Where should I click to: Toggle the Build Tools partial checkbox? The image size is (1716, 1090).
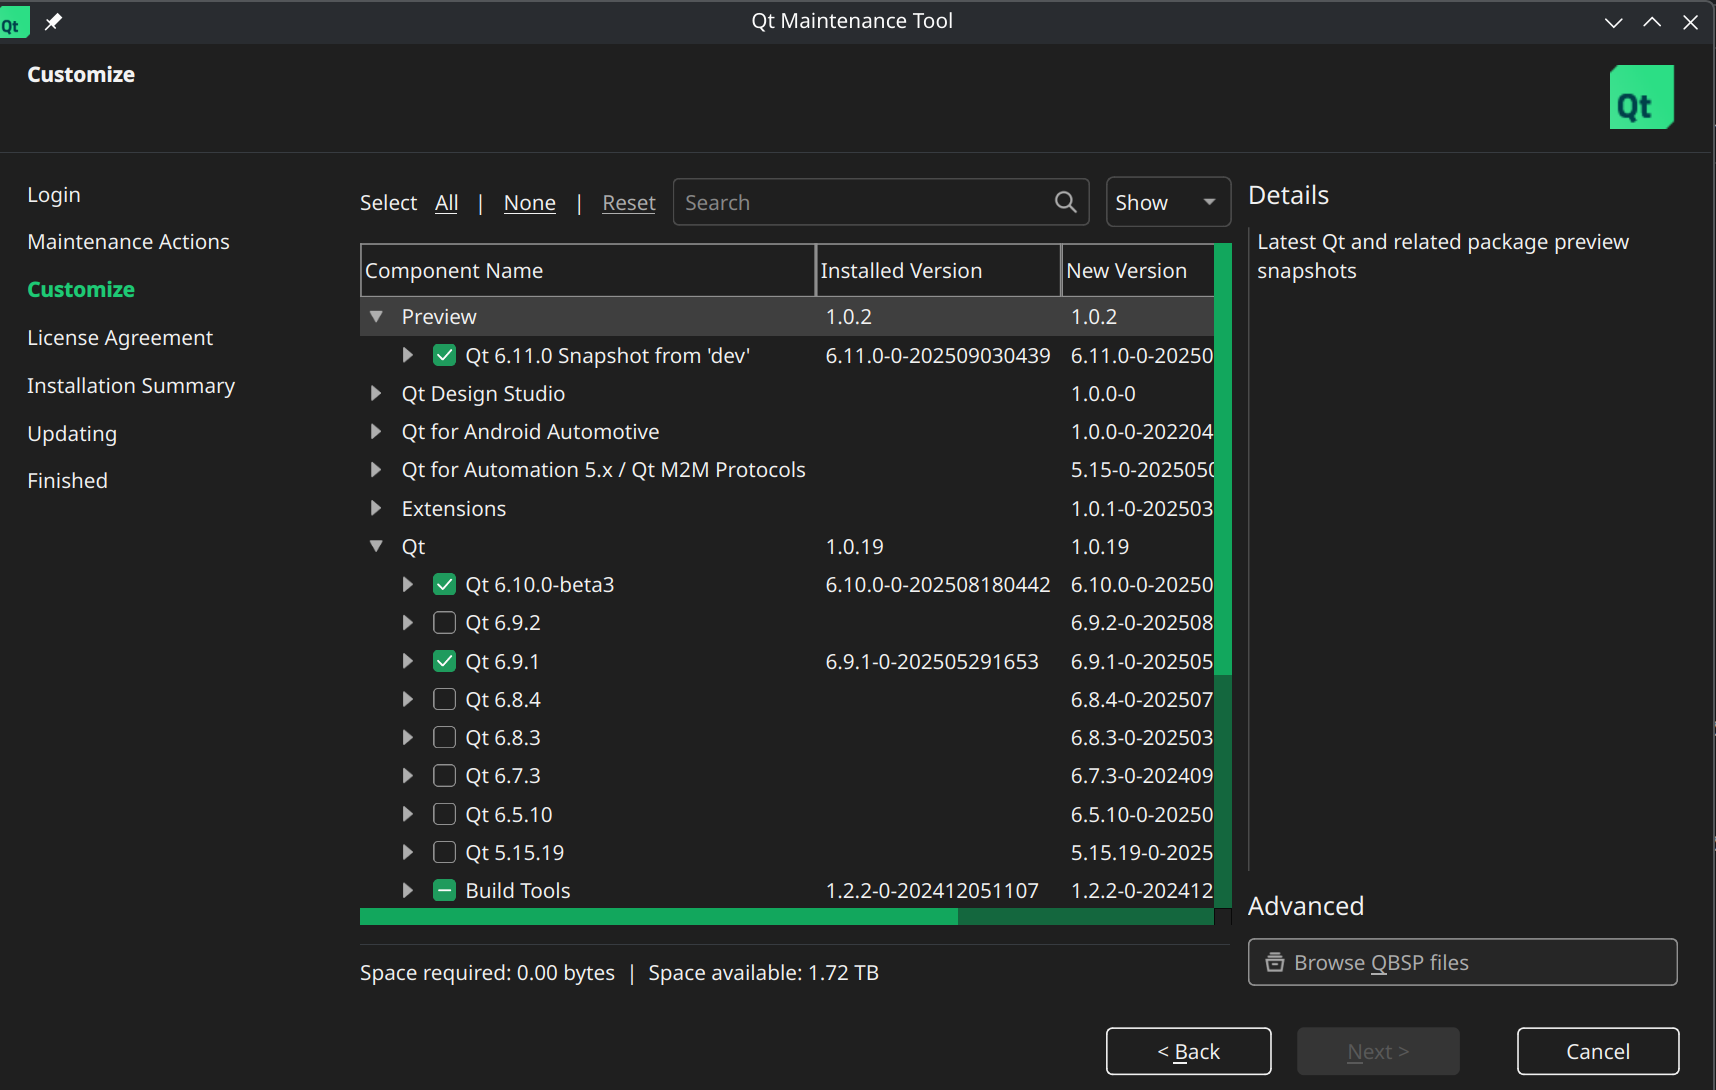click(445, 890)
